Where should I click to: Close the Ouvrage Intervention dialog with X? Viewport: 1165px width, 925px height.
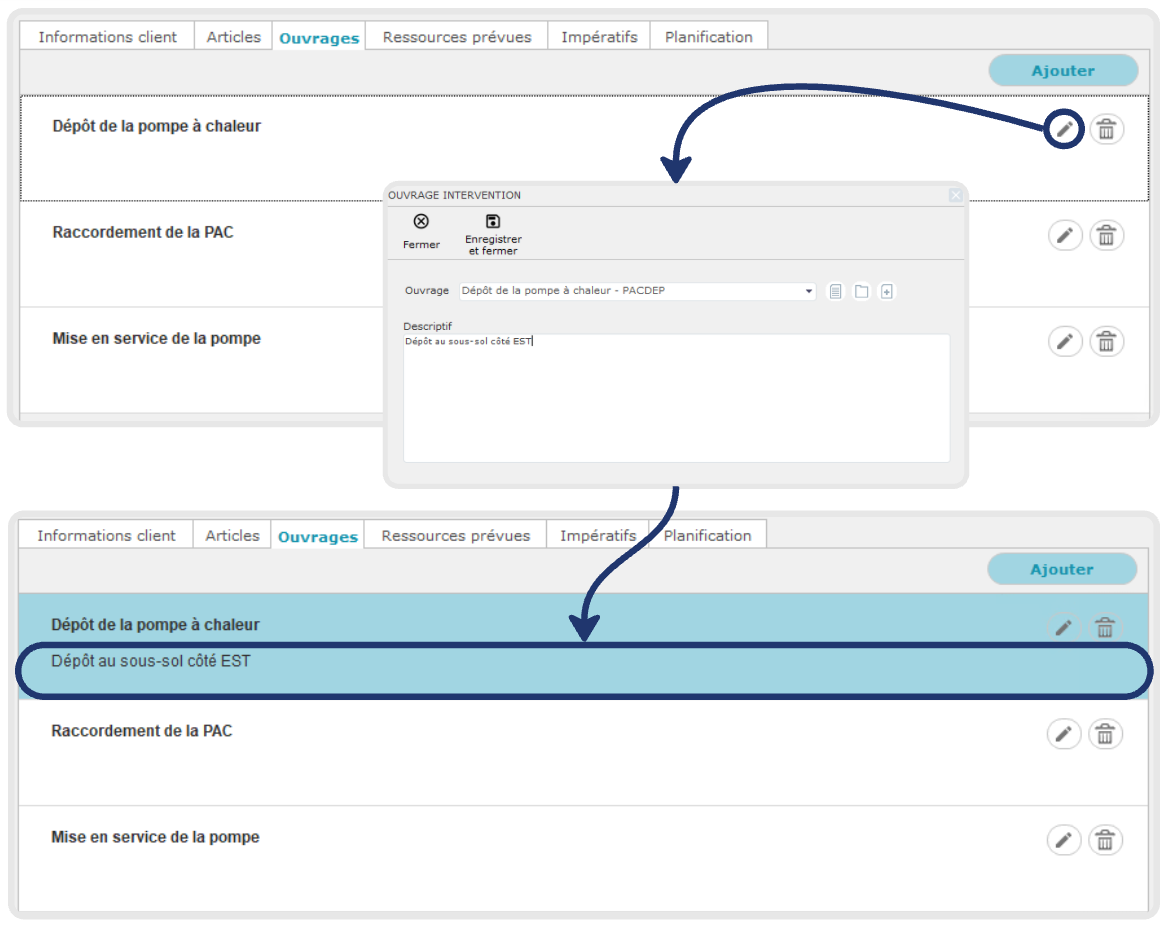955,196
